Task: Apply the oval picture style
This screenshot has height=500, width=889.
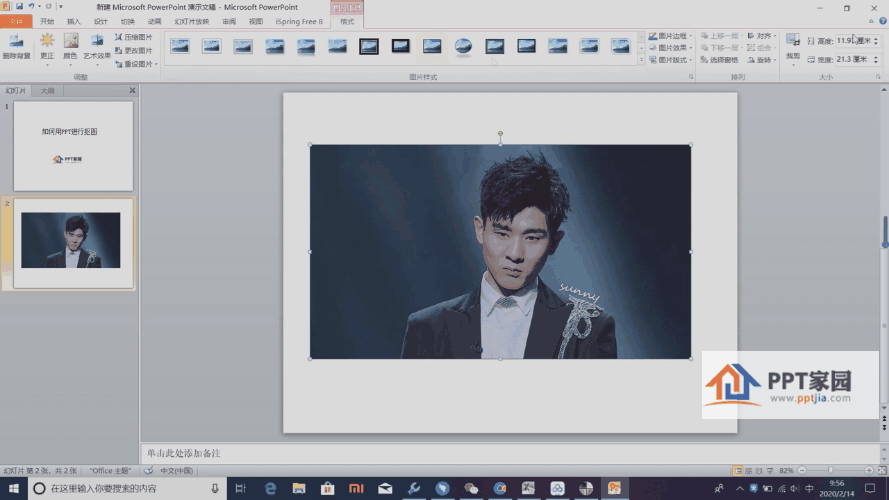Action: [463, 46]
